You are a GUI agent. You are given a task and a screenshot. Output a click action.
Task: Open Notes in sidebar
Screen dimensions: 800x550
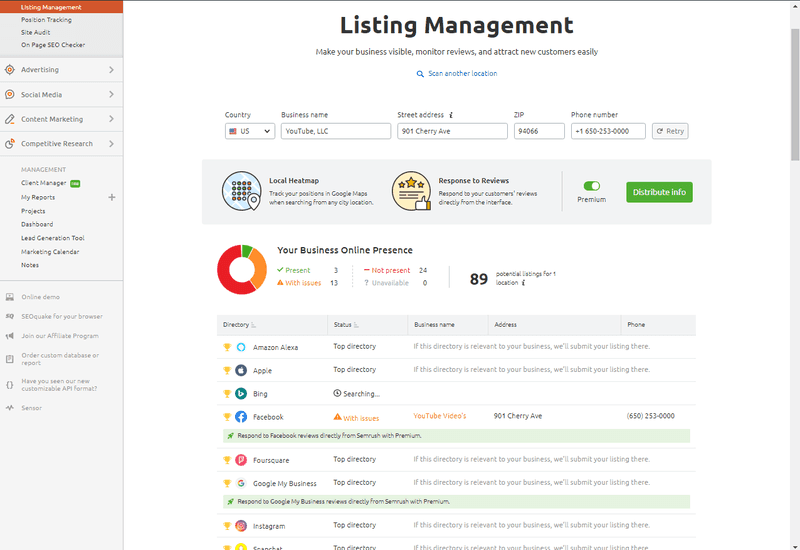[x=30, y=265]
